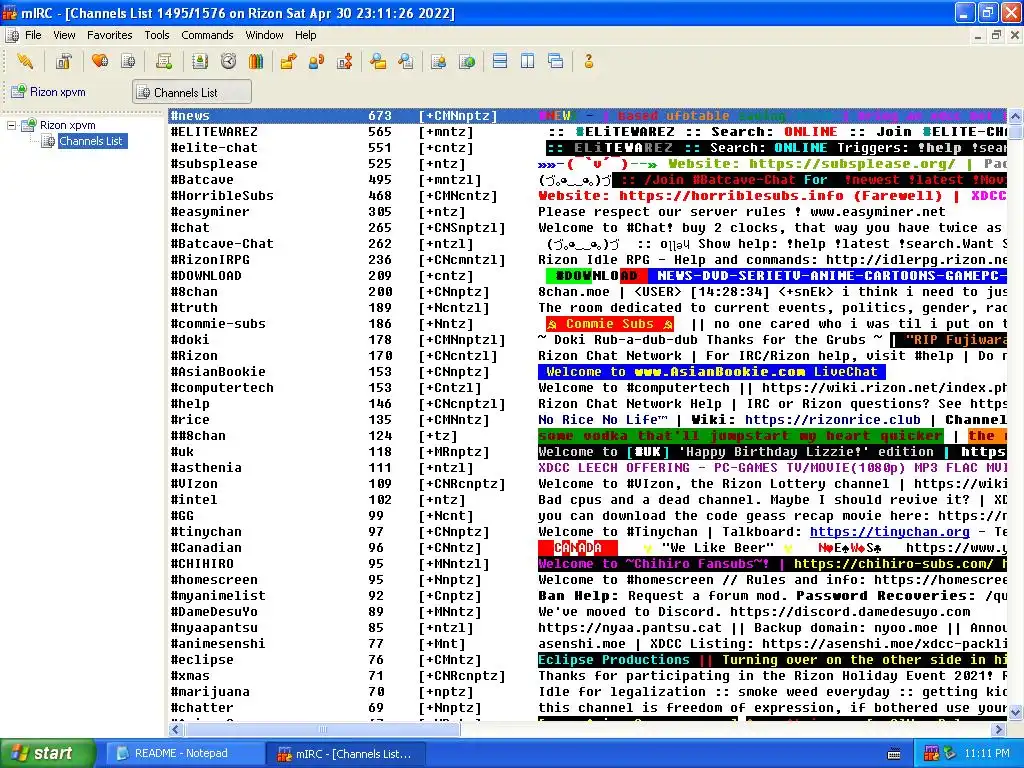Open the Scripts Editor scroll icon
1024x768 pixels.
tap(164, 61)
